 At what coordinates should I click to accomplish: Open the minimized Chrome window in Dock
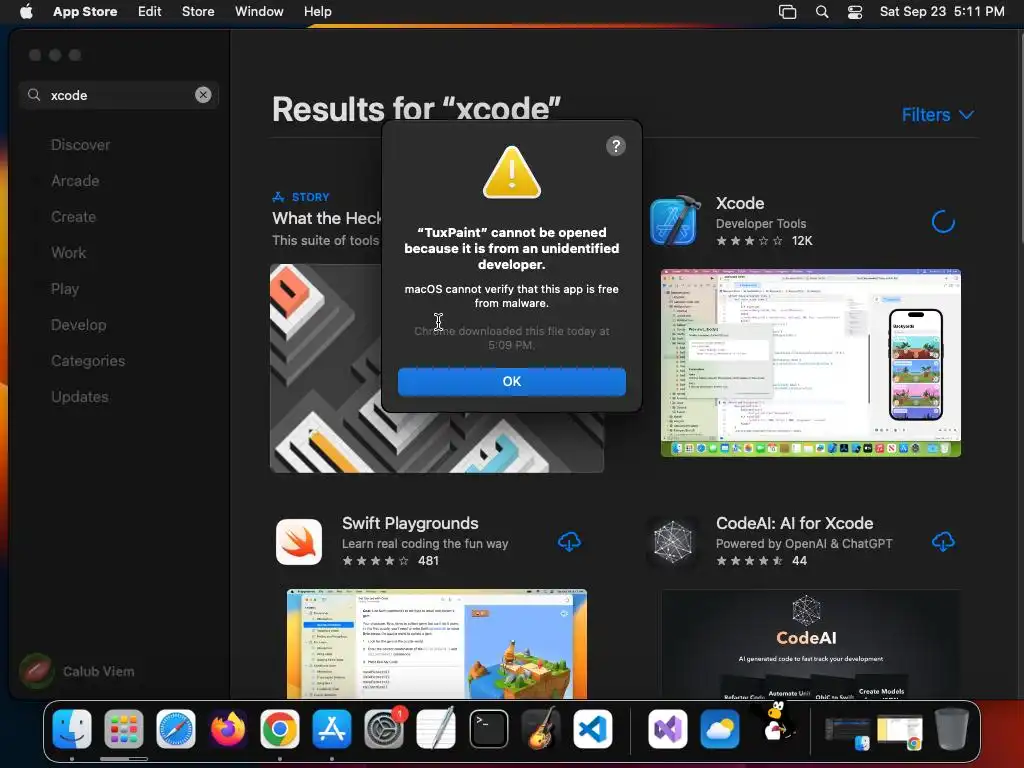point(900,731)
